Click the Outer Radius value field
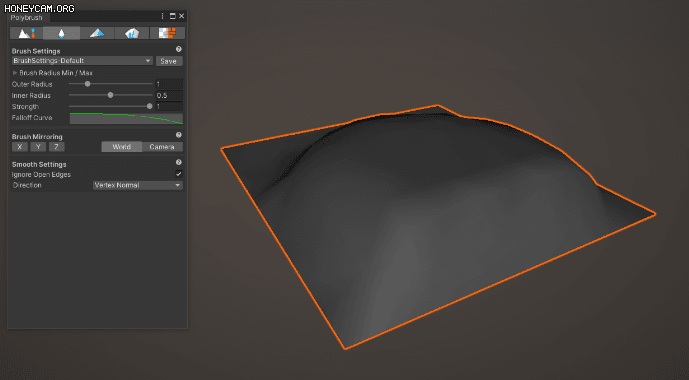 pos(169,84)
